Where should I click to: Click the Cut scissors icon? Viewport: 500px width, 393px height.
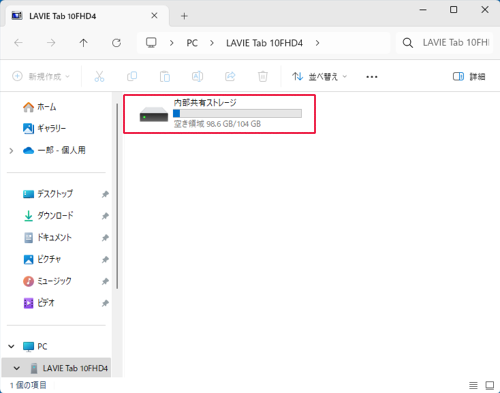coord(99,77)
